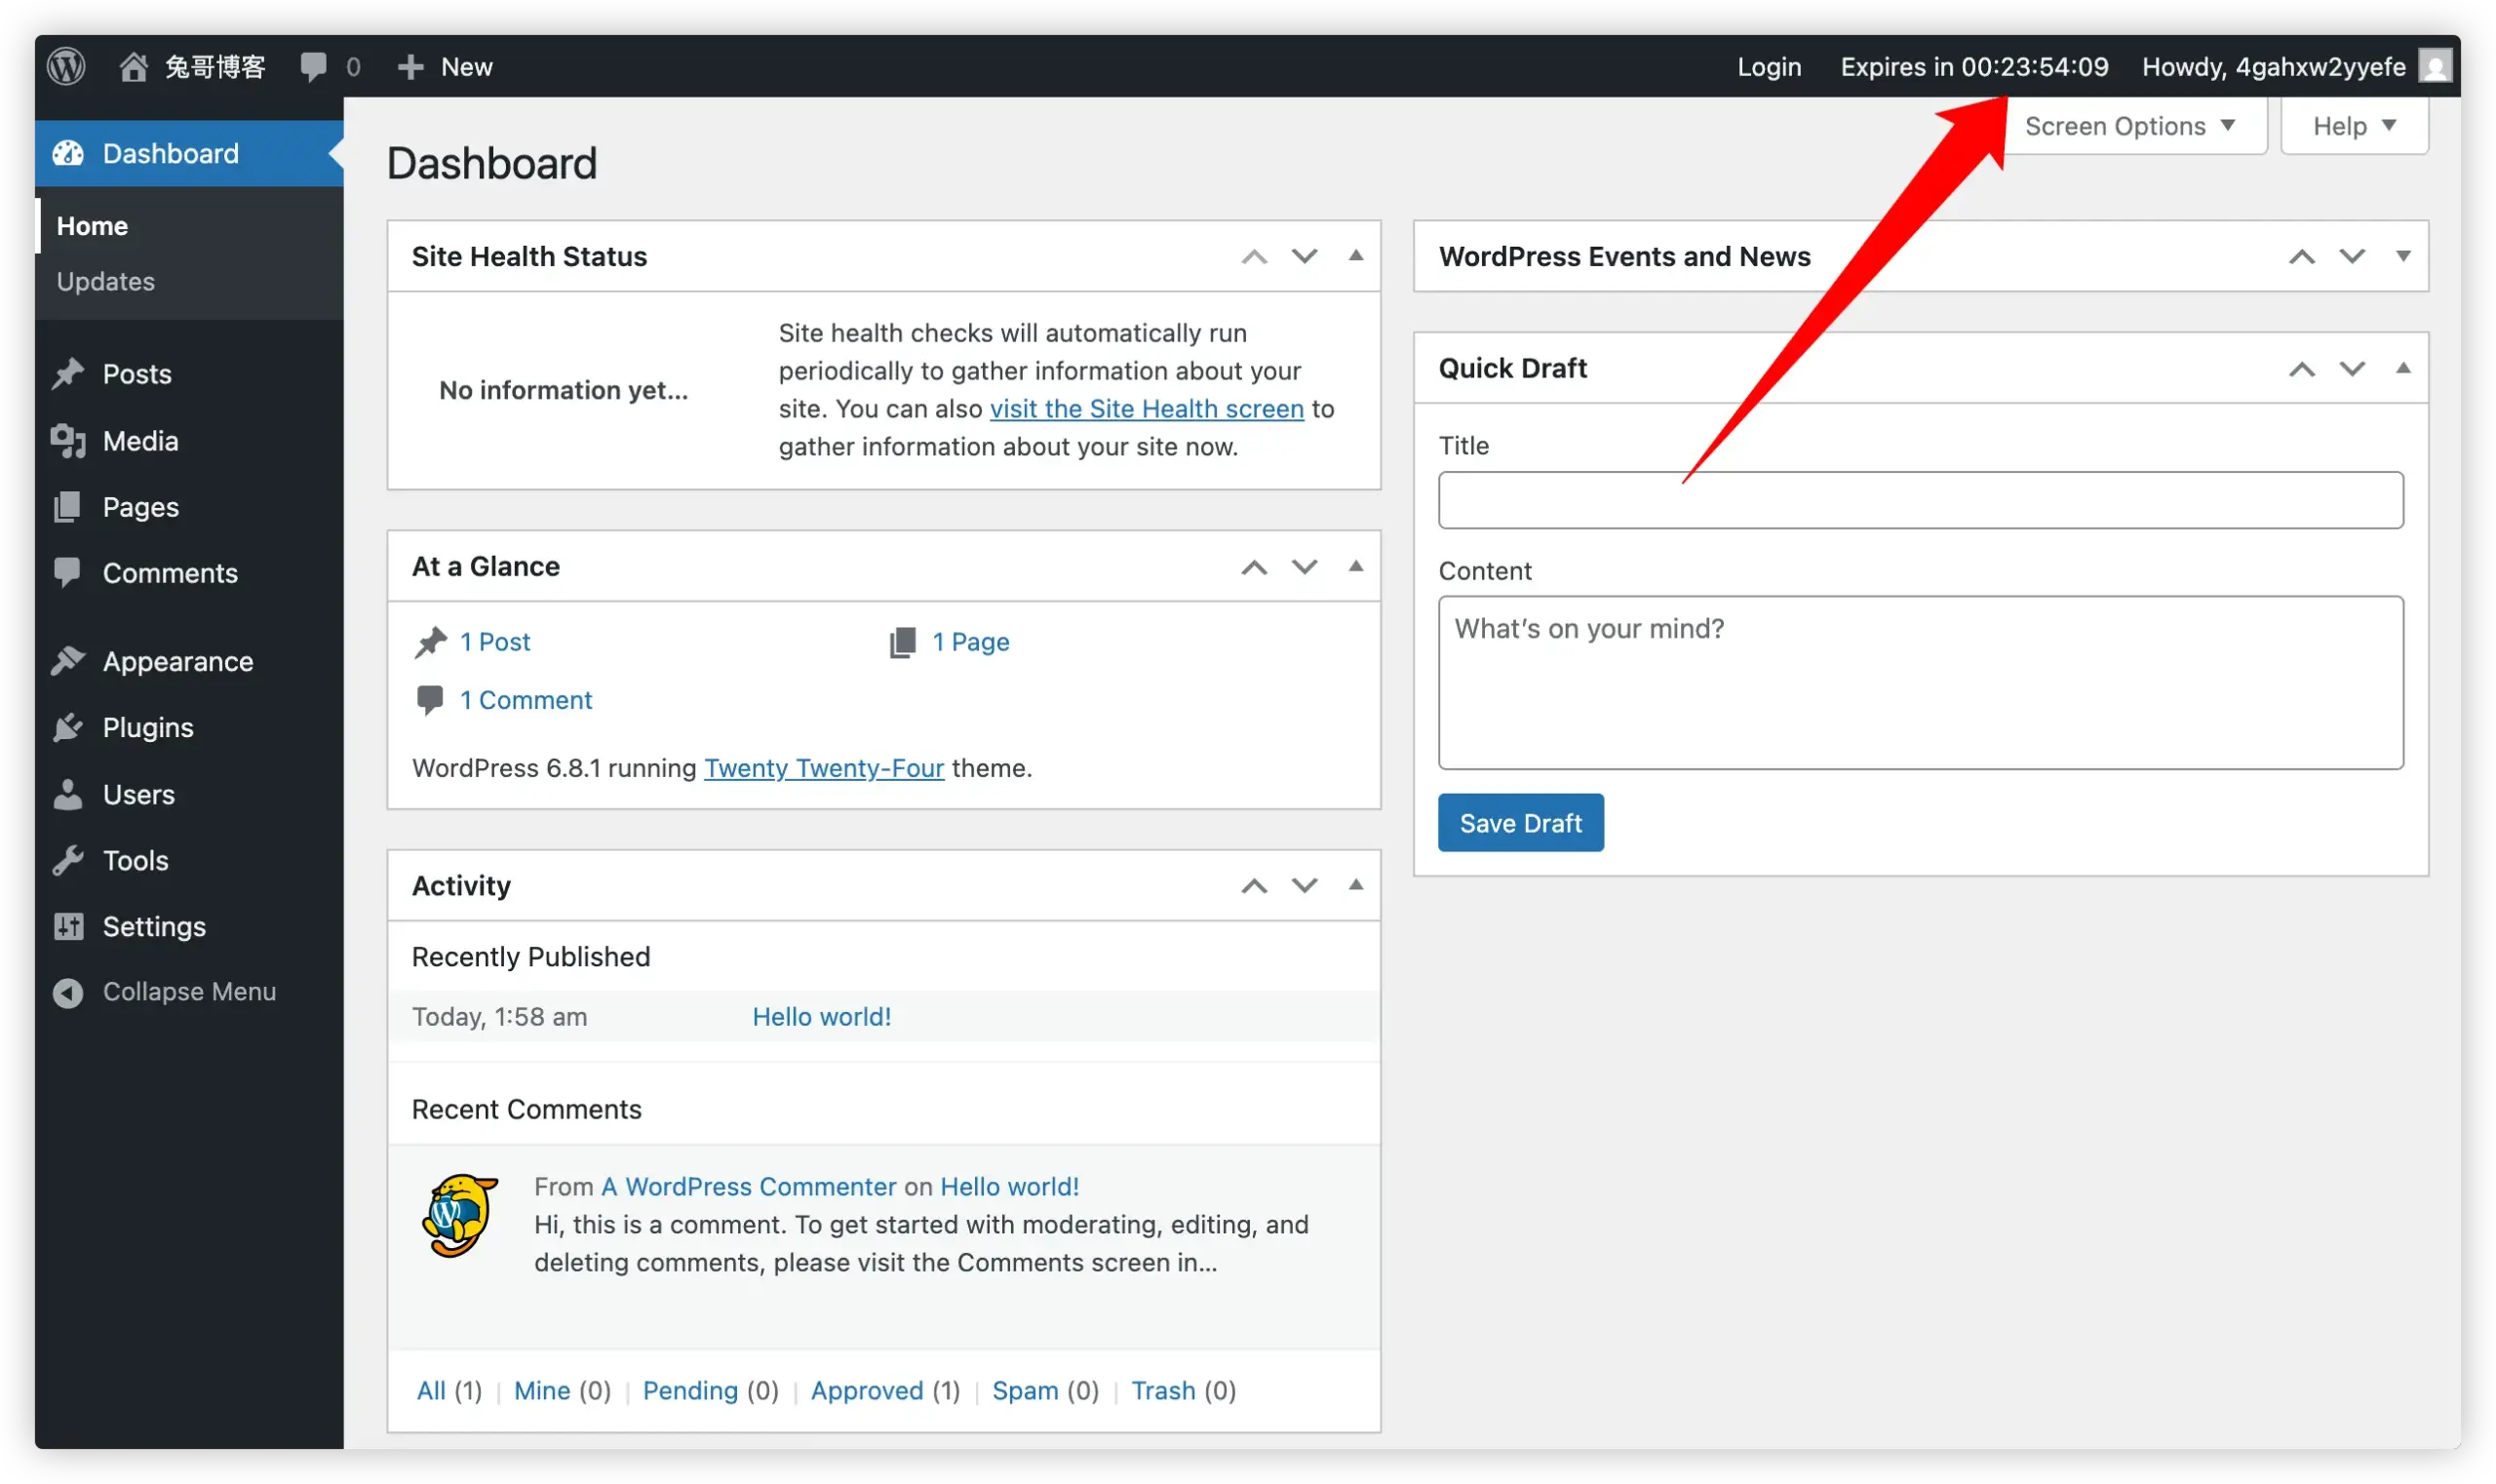
Task: Move Site Health Status widget up
Action: click(x=1254, y=257)
